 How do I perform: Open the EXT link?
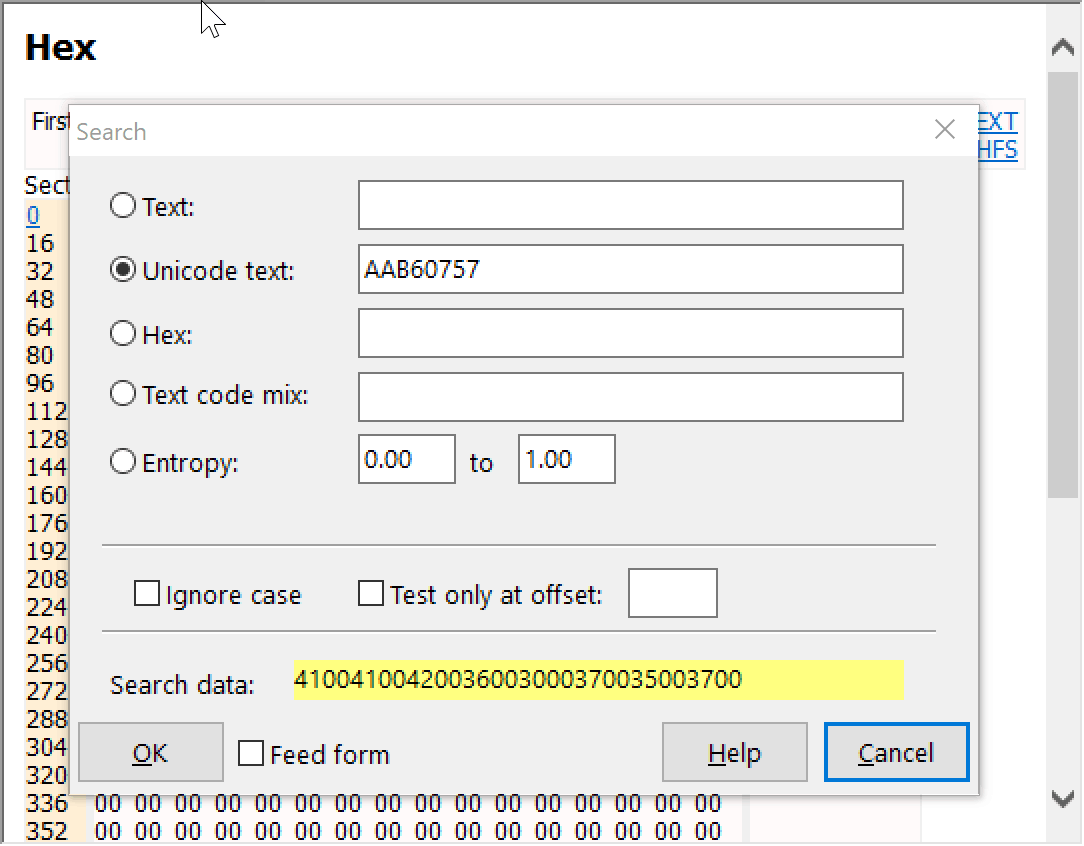click(997, 120)
